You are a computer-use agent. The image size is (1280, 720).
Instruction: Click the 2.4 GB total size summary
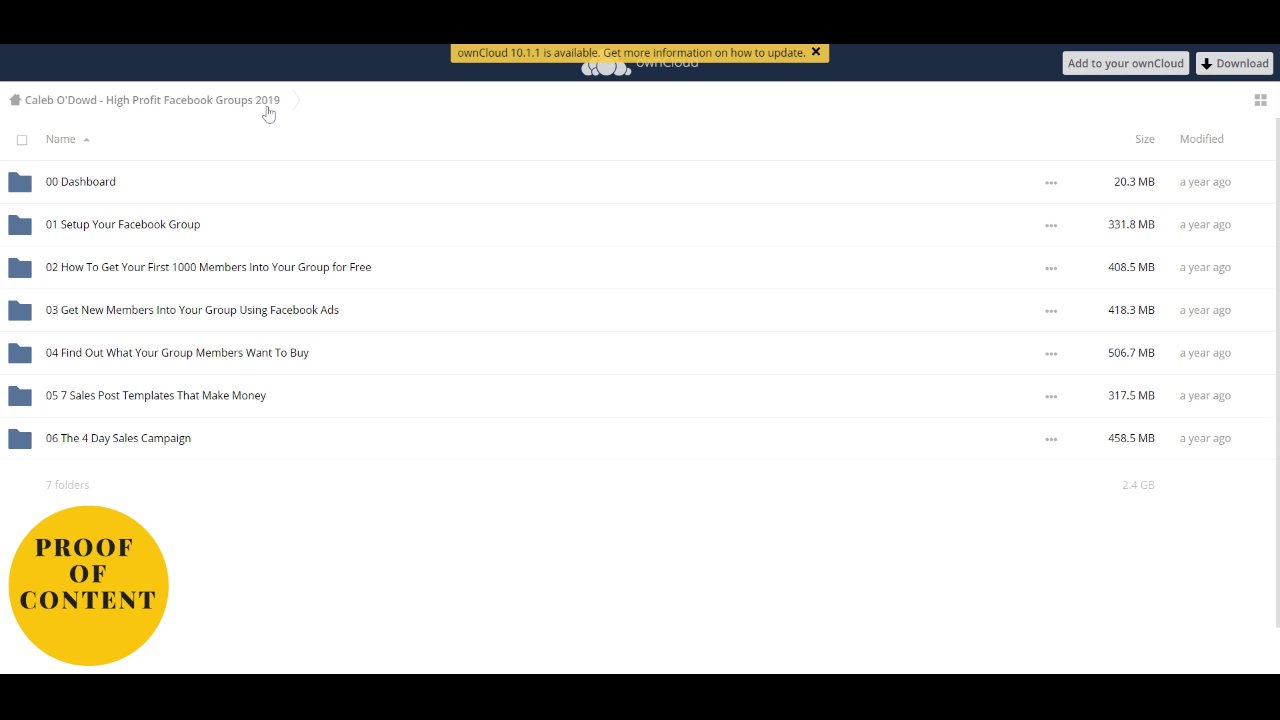1138,485
